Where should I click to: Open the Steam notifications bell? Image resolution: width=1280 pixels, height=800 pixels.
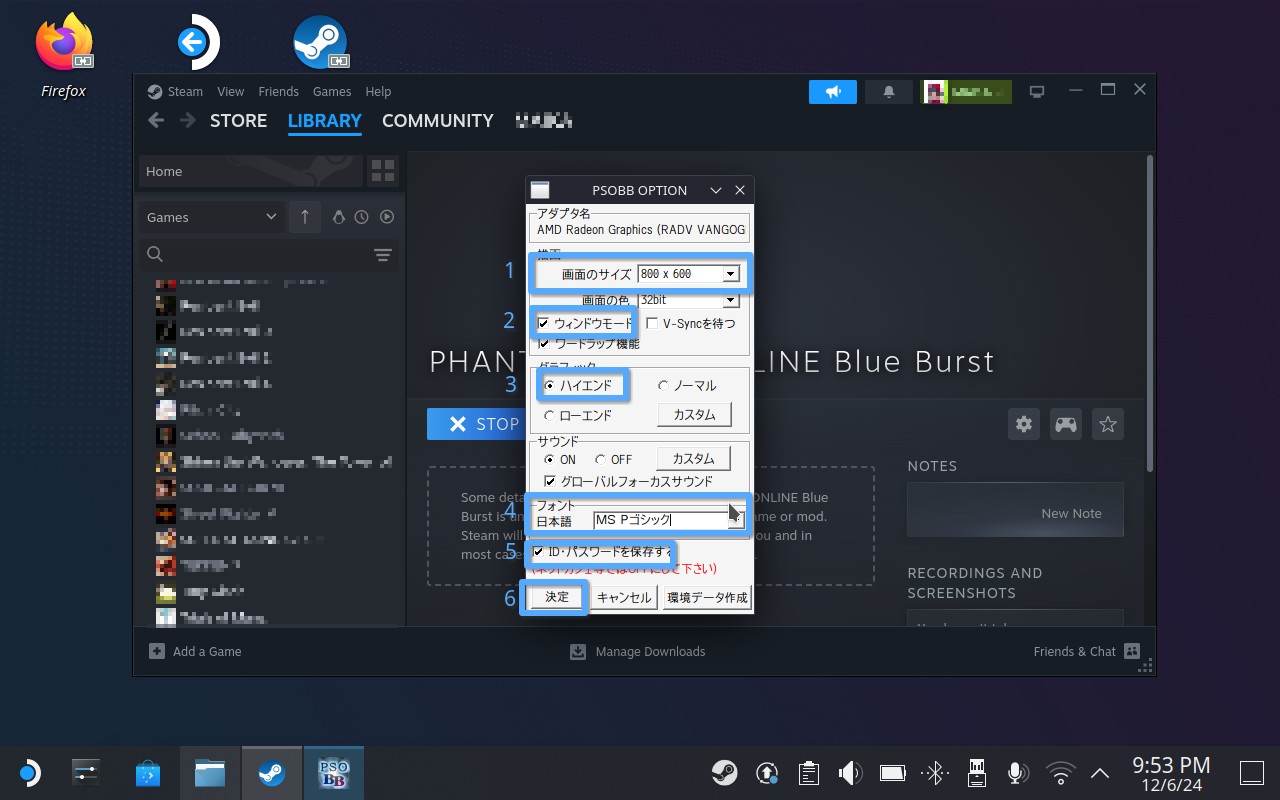pos(889,92)
